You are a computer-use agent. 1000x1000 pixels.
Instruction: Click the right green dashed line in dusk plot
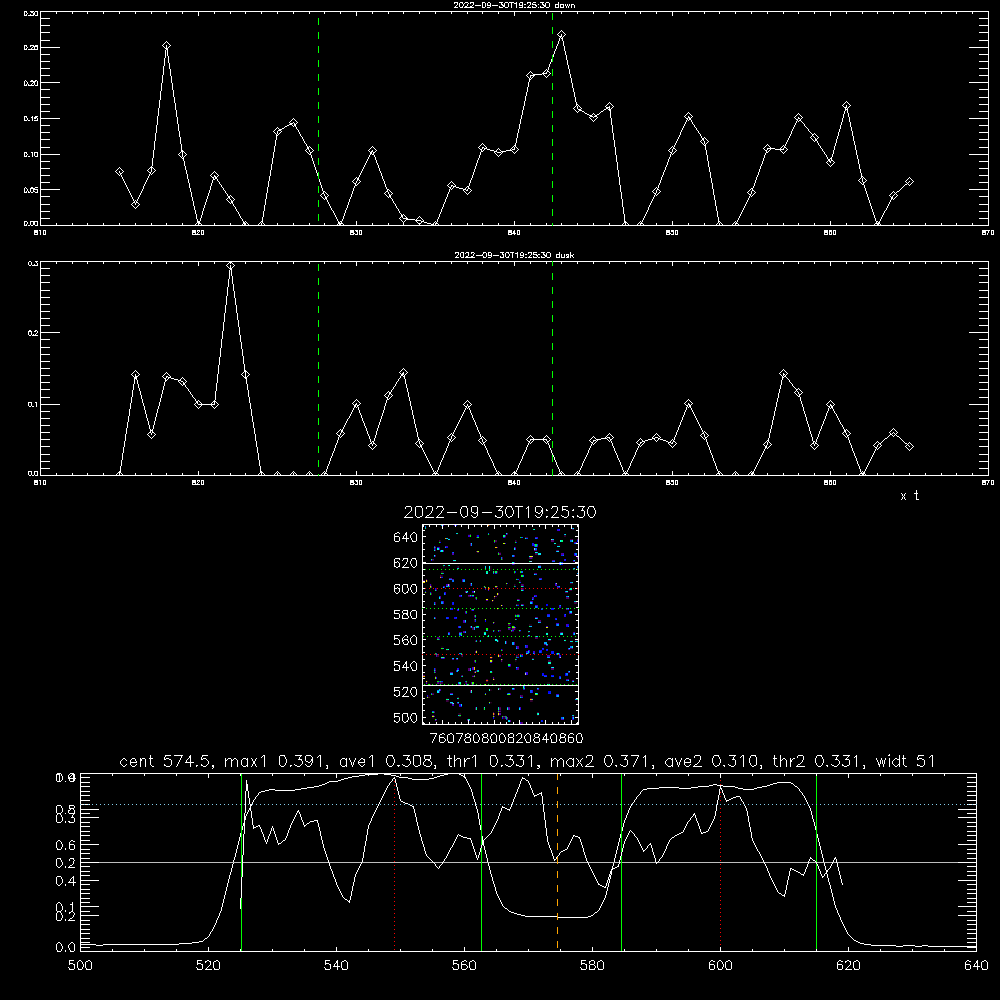552,368
